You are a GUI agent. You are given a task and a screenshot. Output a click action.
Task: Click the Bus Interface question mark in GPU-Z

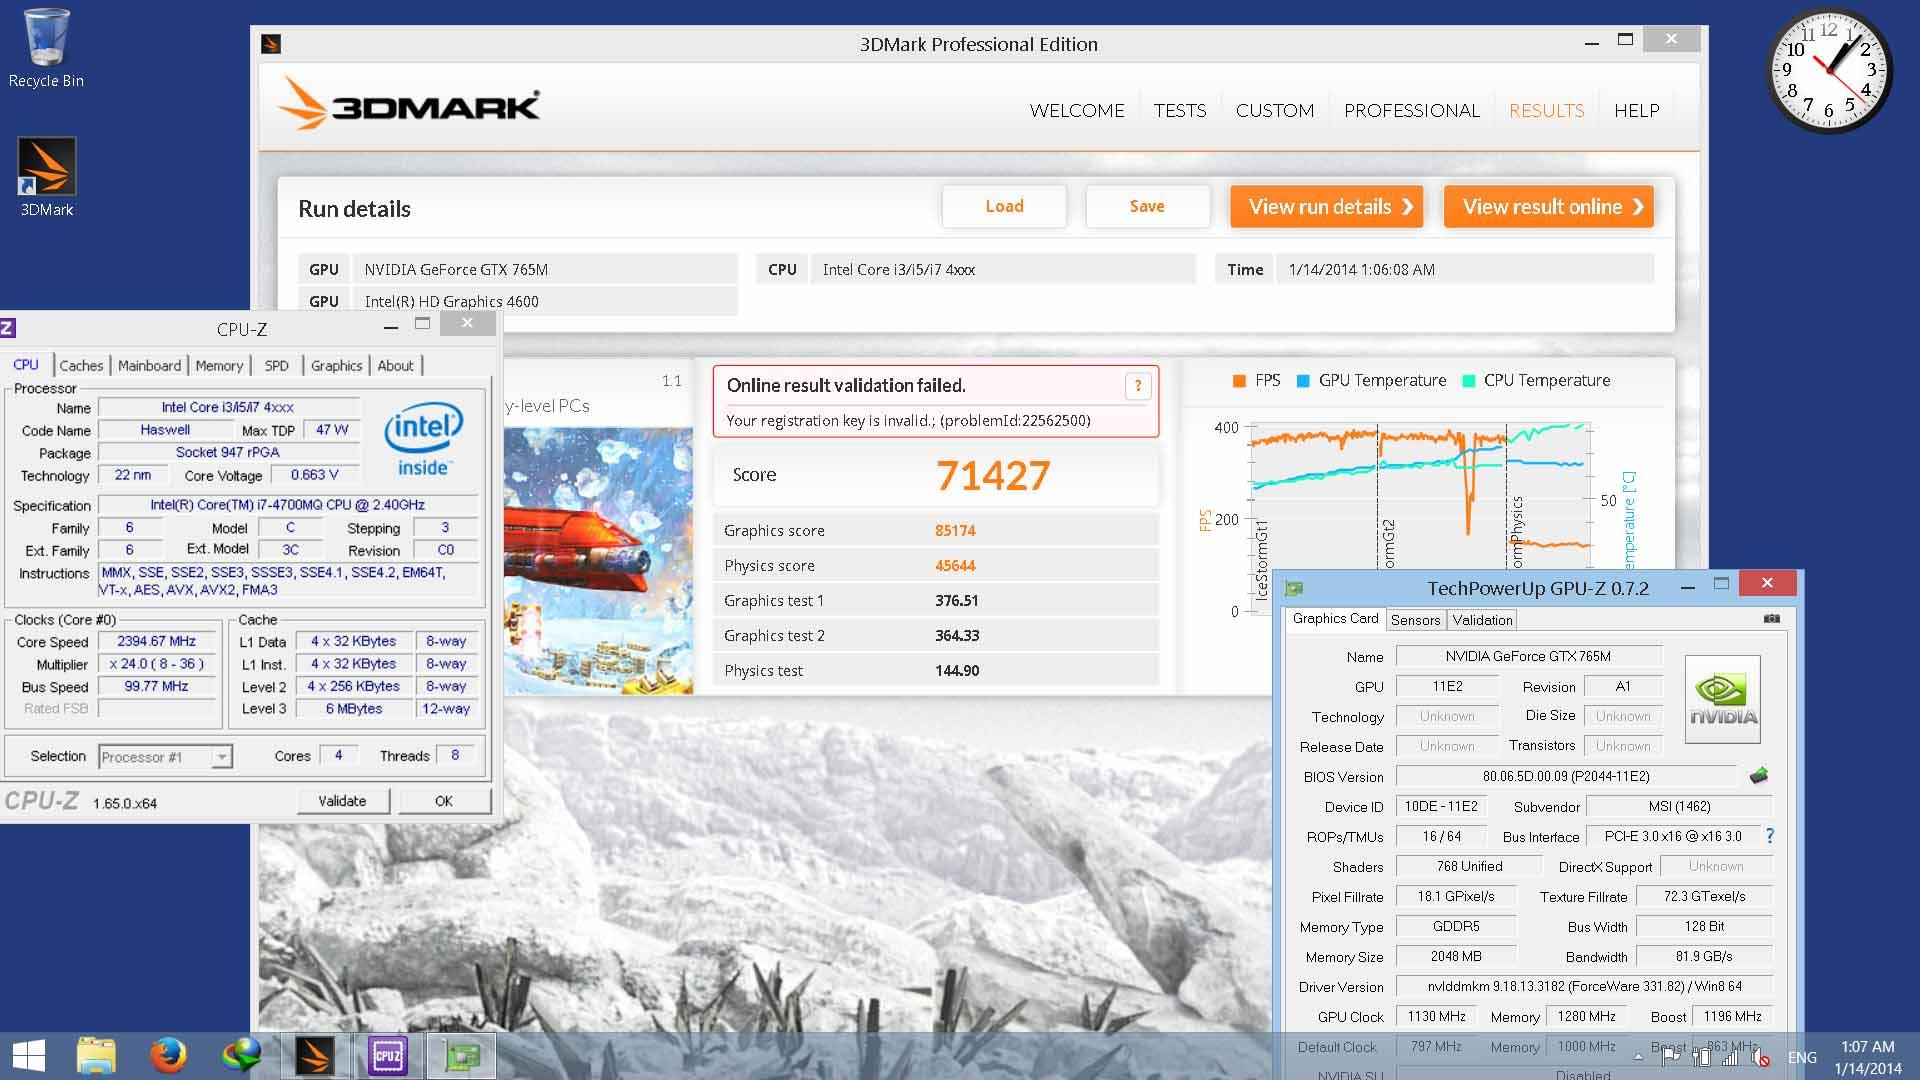pos(1770,836)
